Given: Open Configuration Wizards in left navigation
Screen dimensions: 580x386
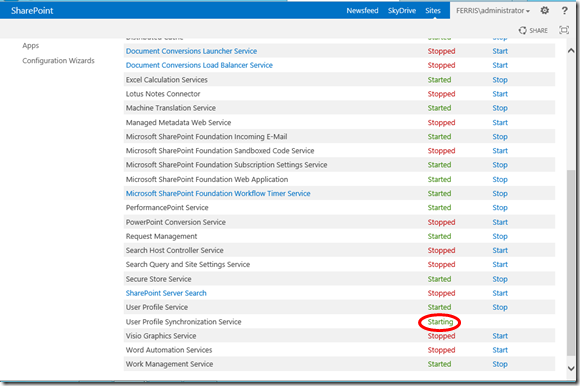Looking at the screenshot, I should pos(58,61).
